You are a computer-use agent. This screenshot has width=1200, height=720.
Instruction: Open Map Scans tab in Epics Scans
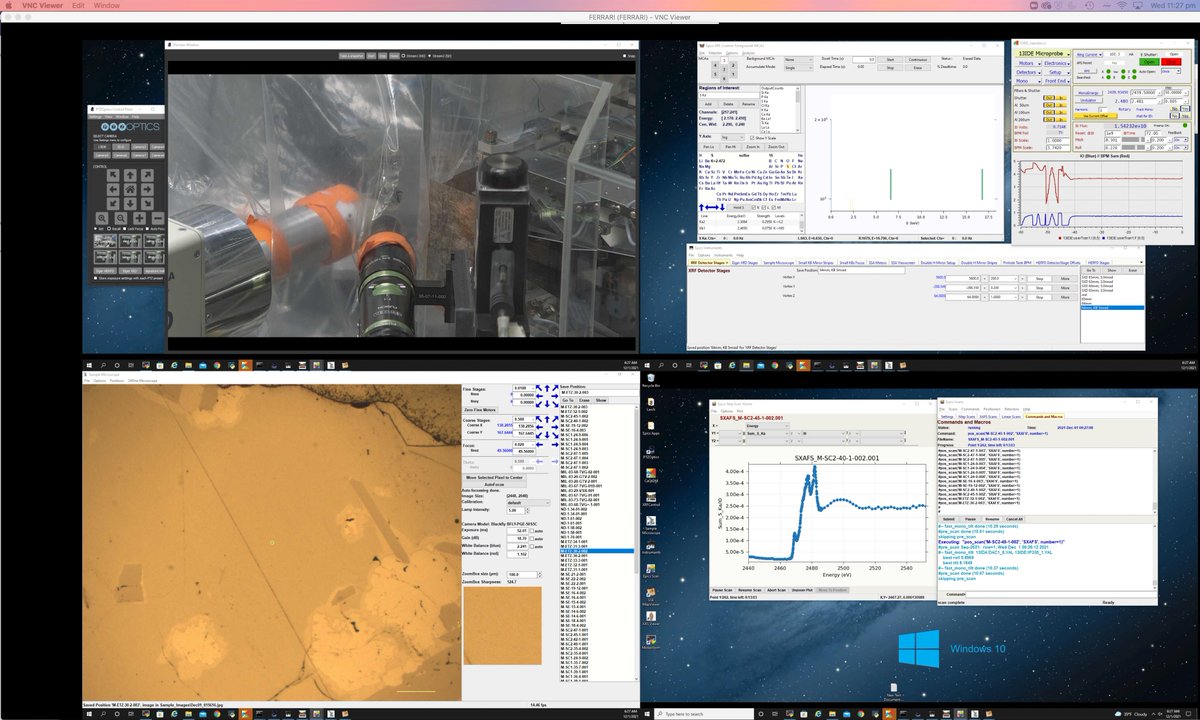[966, 417]
